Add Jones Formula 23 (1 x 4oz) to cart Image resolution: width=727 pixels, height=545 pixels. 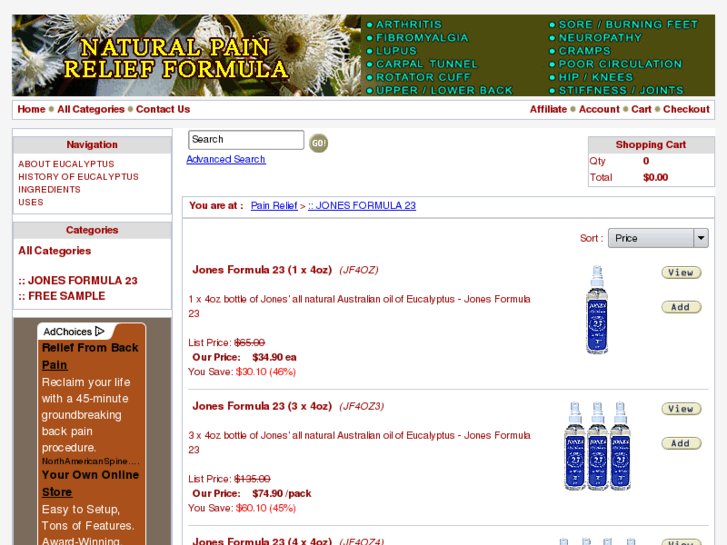[x=681, y=307]
